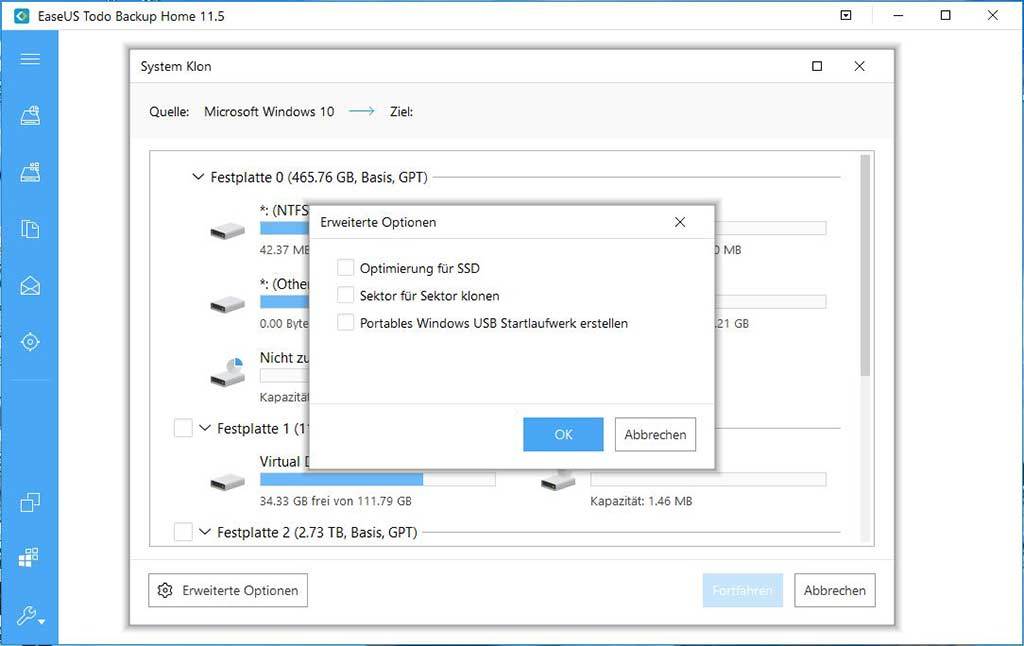Click the Clone icon in the sidebar

tap(30, 502)
